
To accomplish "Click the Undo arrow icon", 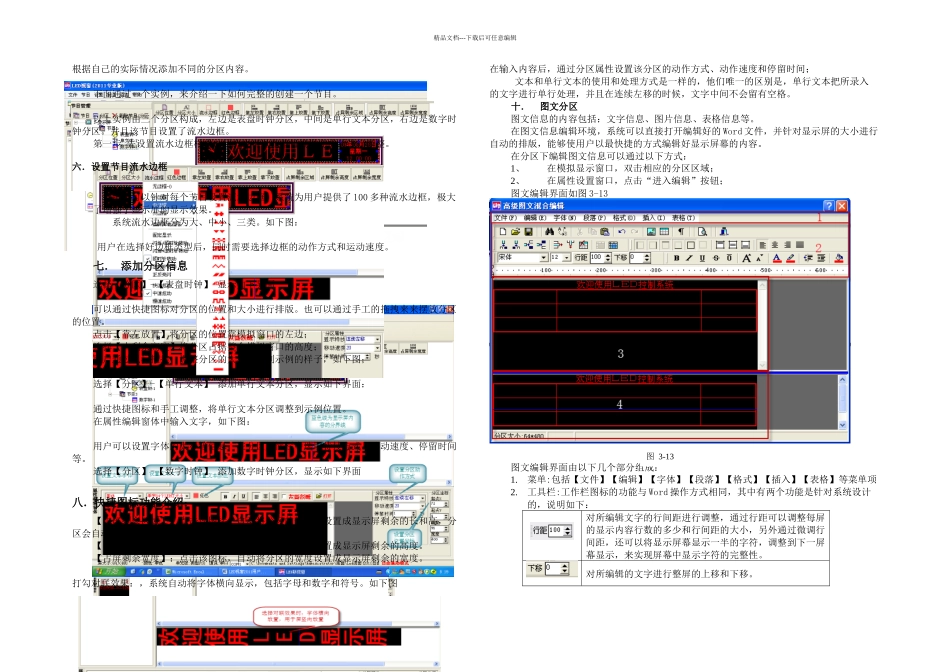I will click(622, 231).
